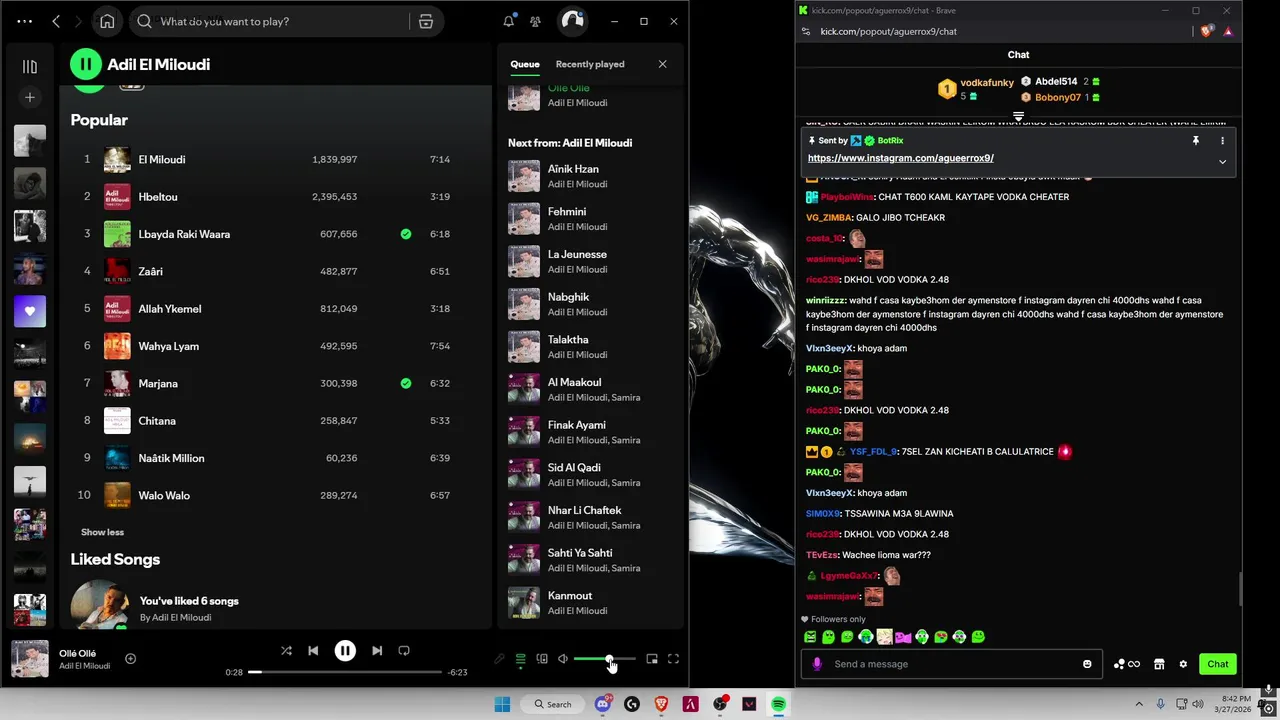
Task: Select Aïnik Hzan in the queue
Action: (590, 176)
